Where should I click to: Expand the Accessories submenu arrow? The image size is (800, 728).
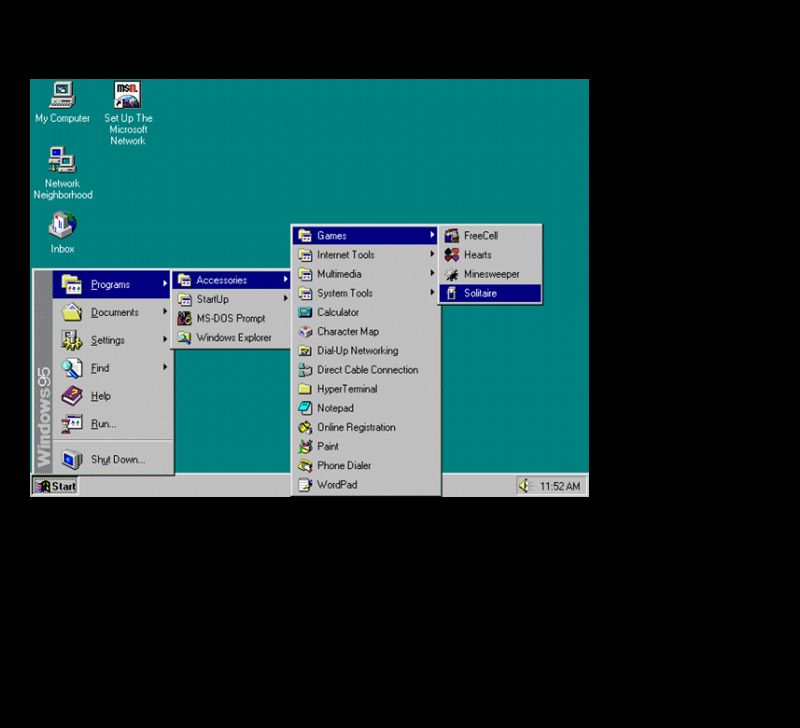285,279
